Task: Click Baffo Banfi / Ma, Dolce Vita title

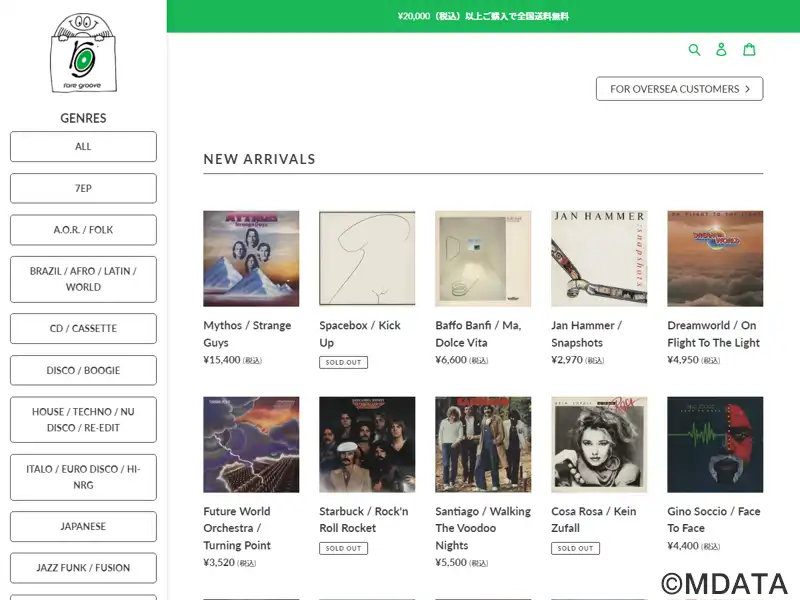Action: pos(478,334)
